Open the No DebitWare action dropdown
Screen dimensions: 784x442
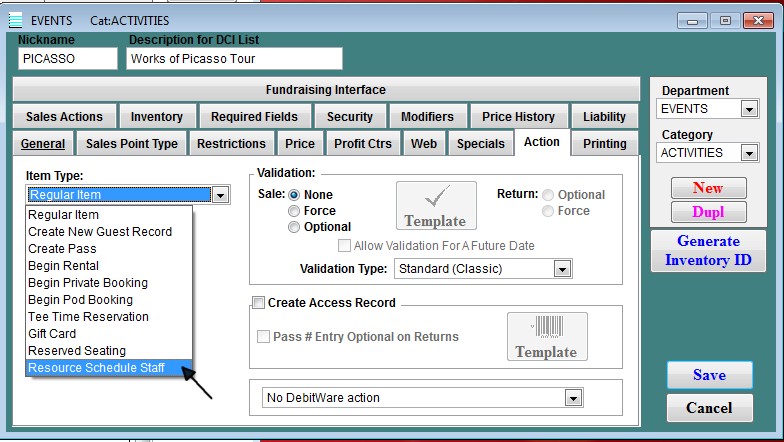coord(572,398)
